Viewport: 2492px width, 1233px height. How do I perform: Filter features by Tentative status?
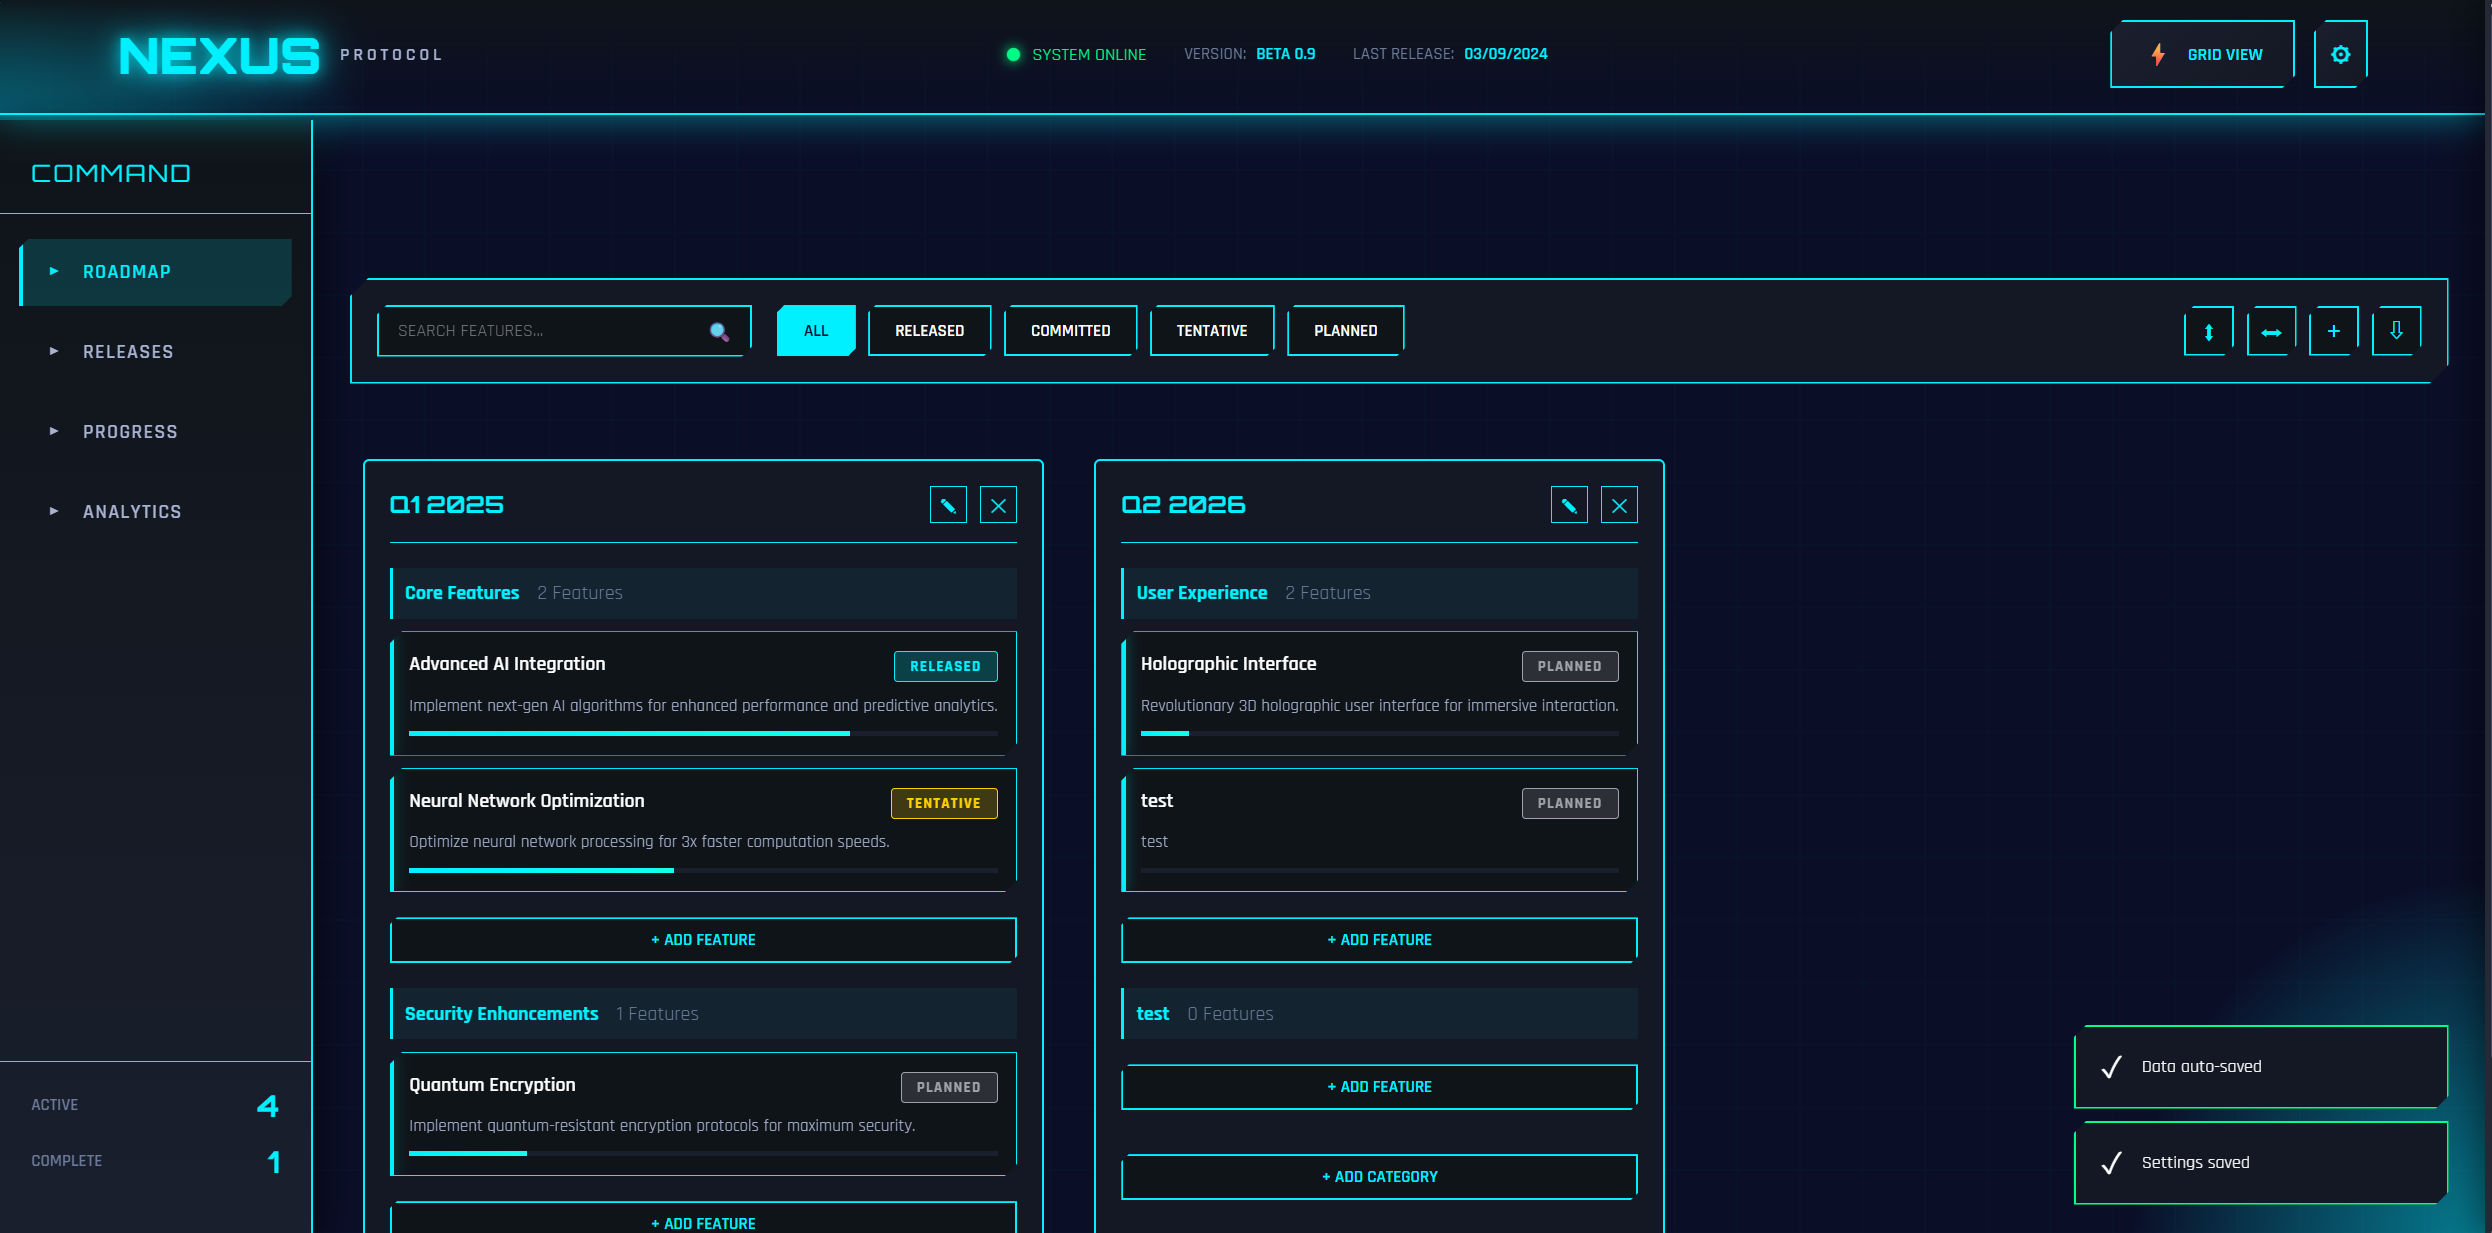pos(1211,331)
